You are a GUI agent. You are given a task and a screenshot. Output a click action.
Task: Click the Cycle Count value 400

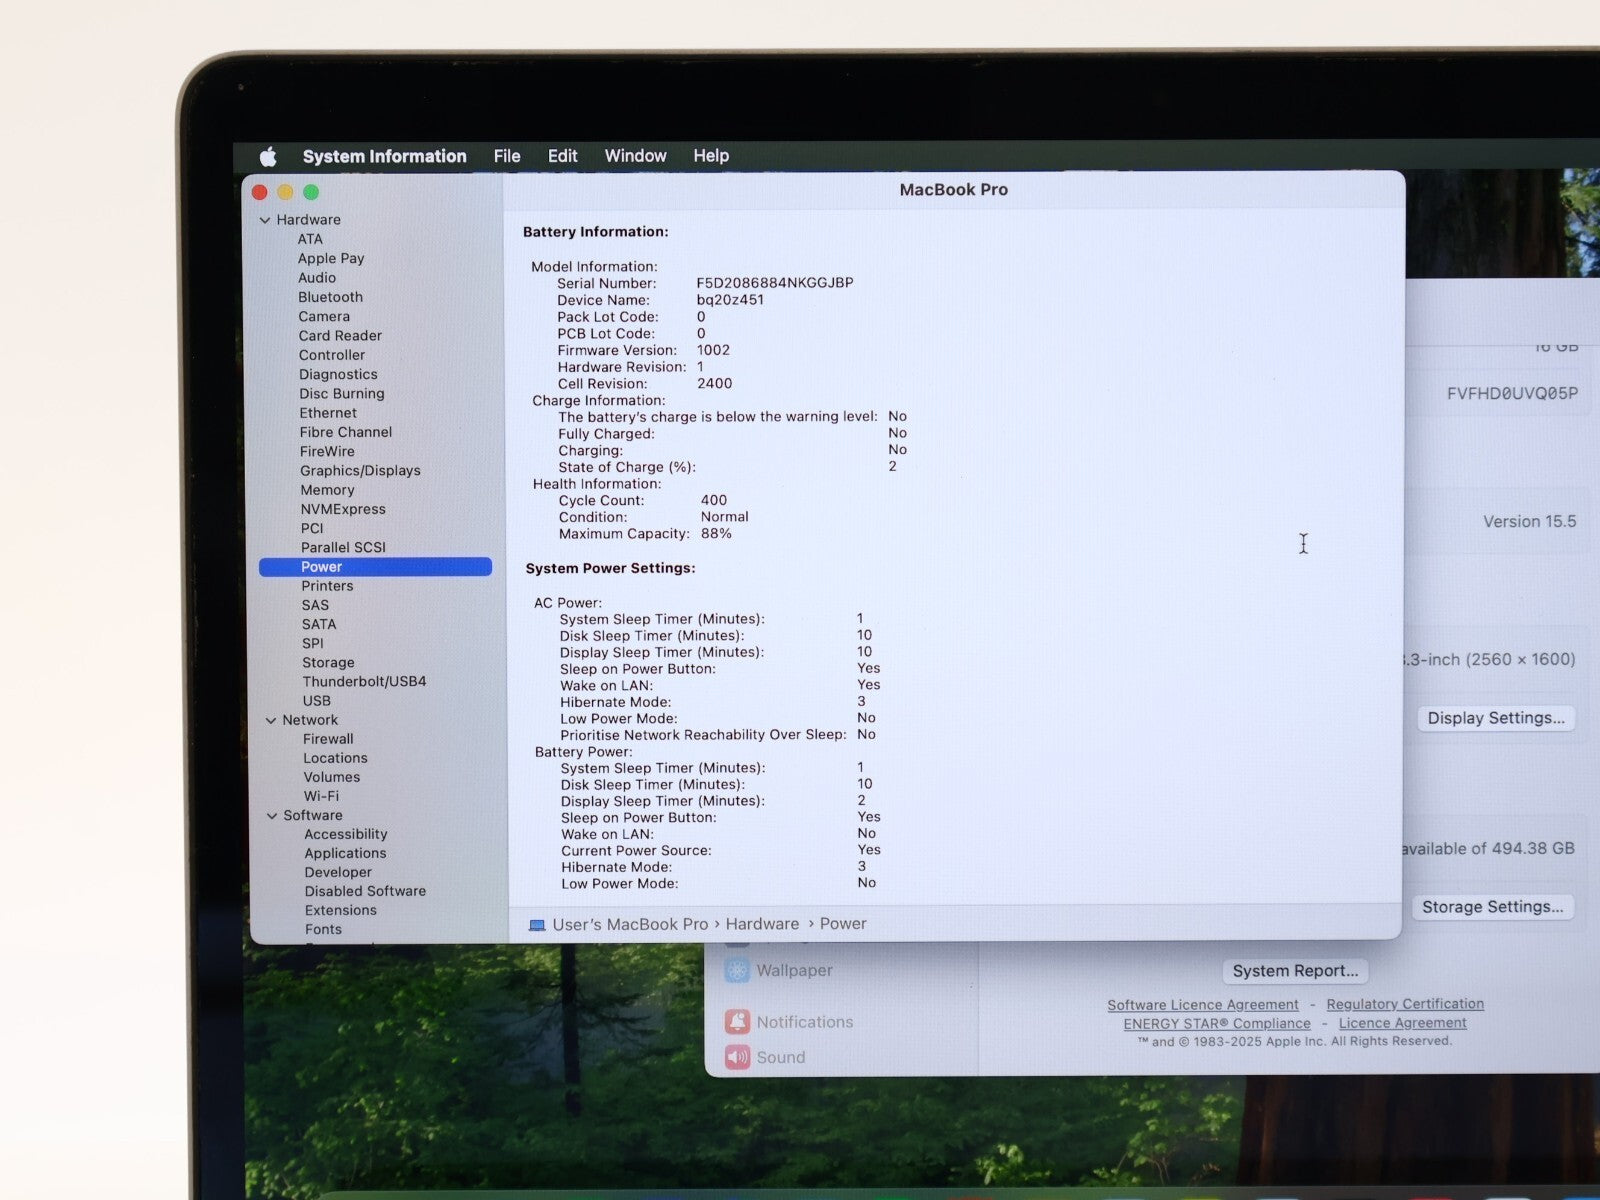pos(714,500)
